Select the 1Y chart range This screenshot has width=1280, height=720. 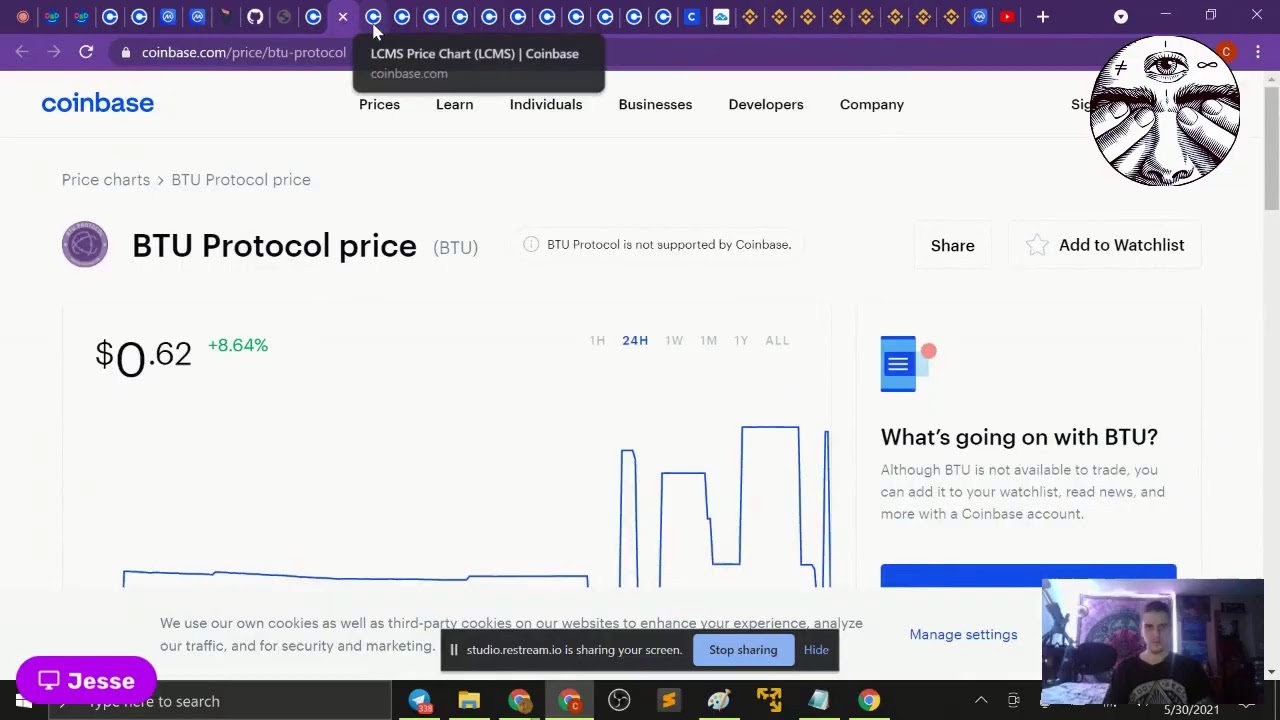741,340
